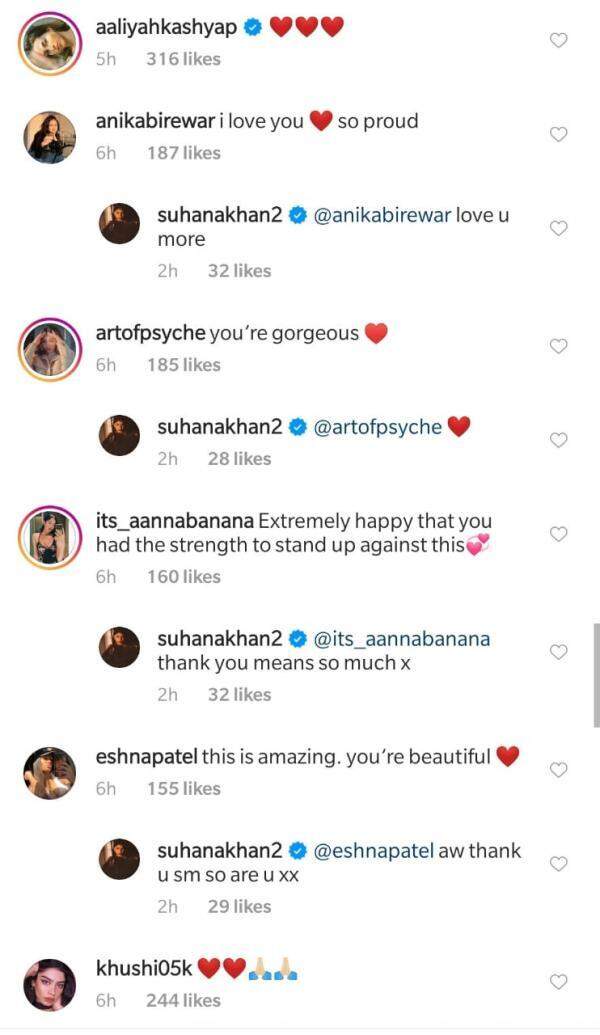Heart suhanakhan2's 'thank you means so much' reply
The image size is (600, 1035).
point(560,652)
